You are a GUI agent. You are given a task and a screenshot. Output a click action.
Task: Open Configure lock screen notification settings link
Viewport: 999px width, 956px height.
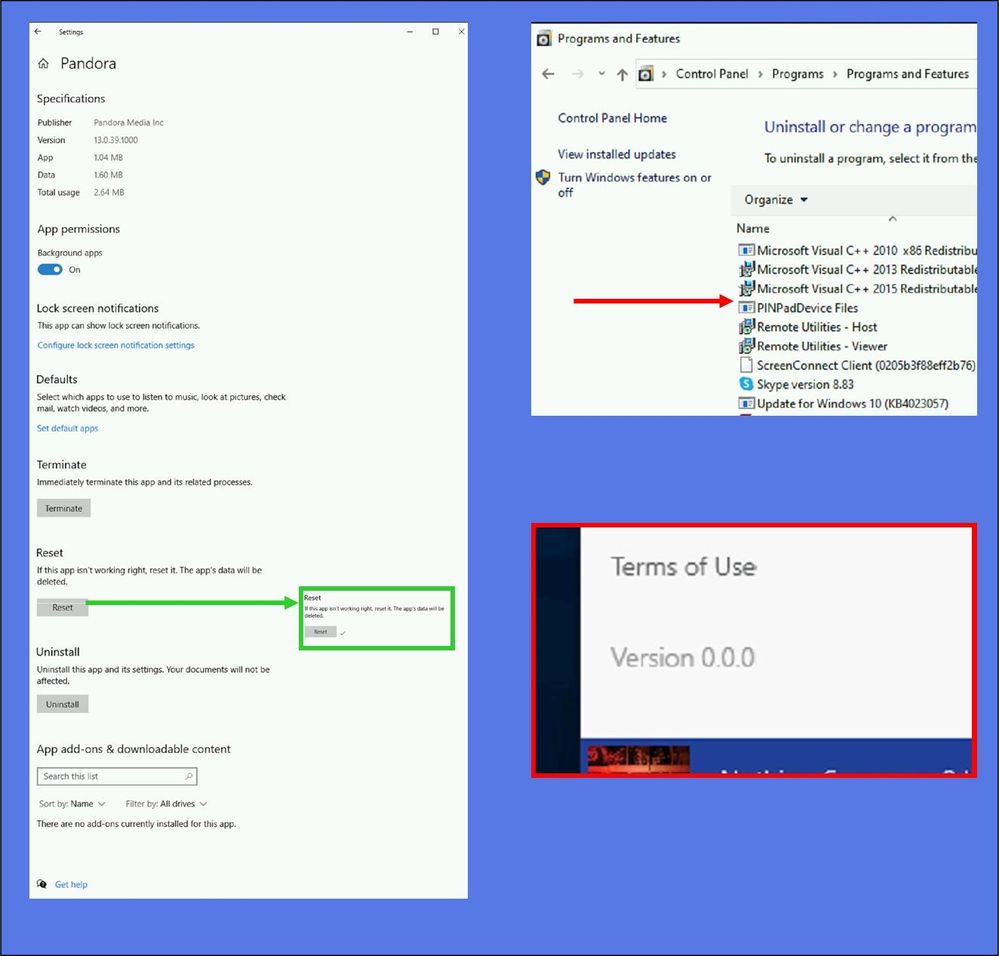click(116, 345)
